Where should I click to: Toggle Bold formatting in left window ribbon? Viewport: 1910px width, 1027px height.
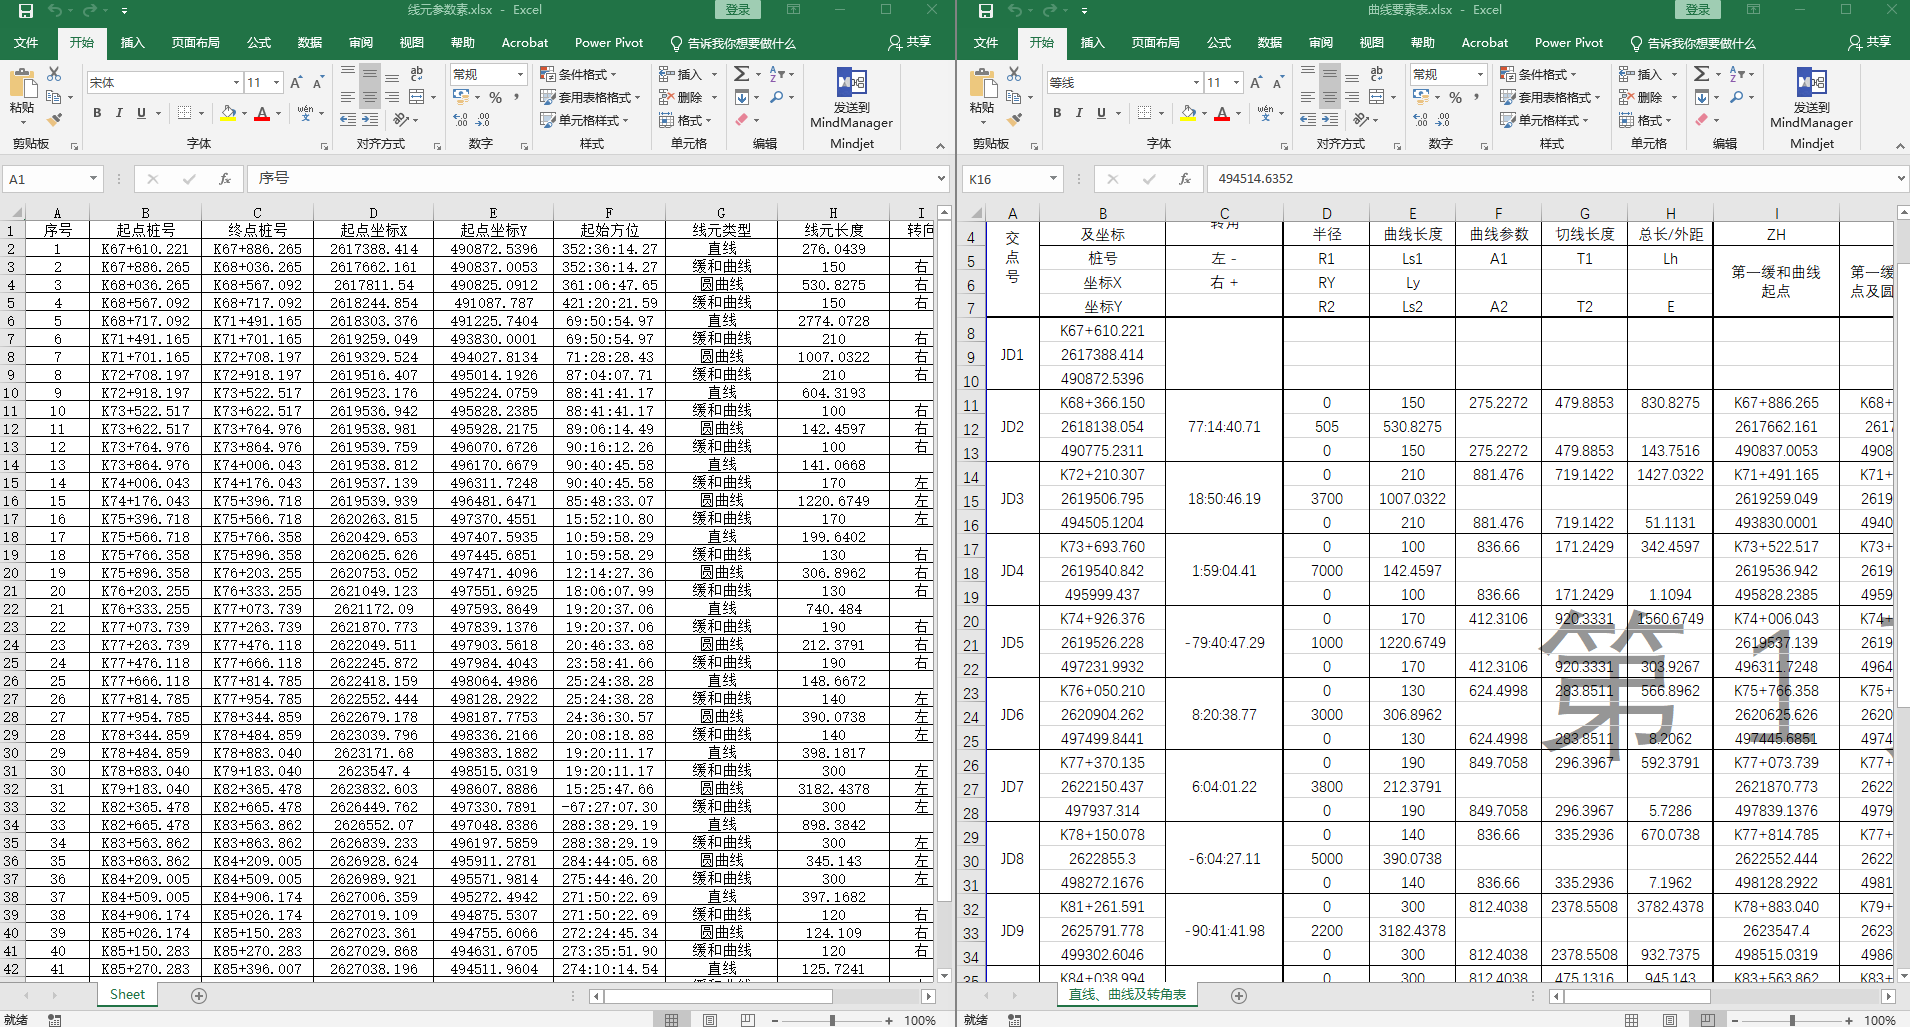tap(97, 113)
